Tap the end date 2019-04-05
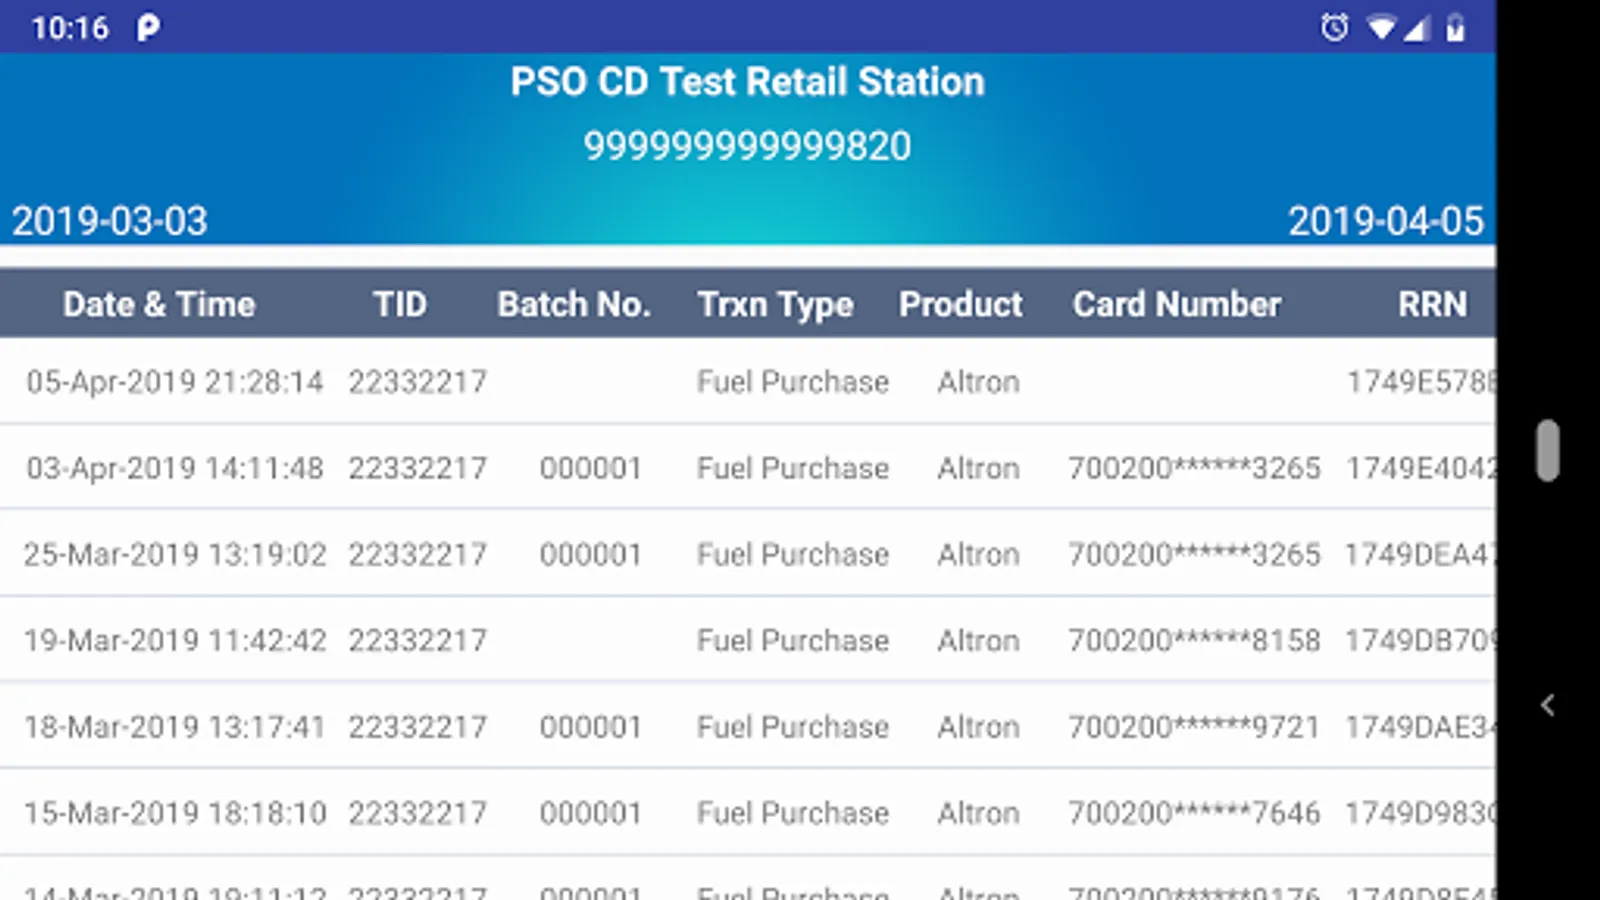The image size is (1600, 900). [x=1385, y=221]
